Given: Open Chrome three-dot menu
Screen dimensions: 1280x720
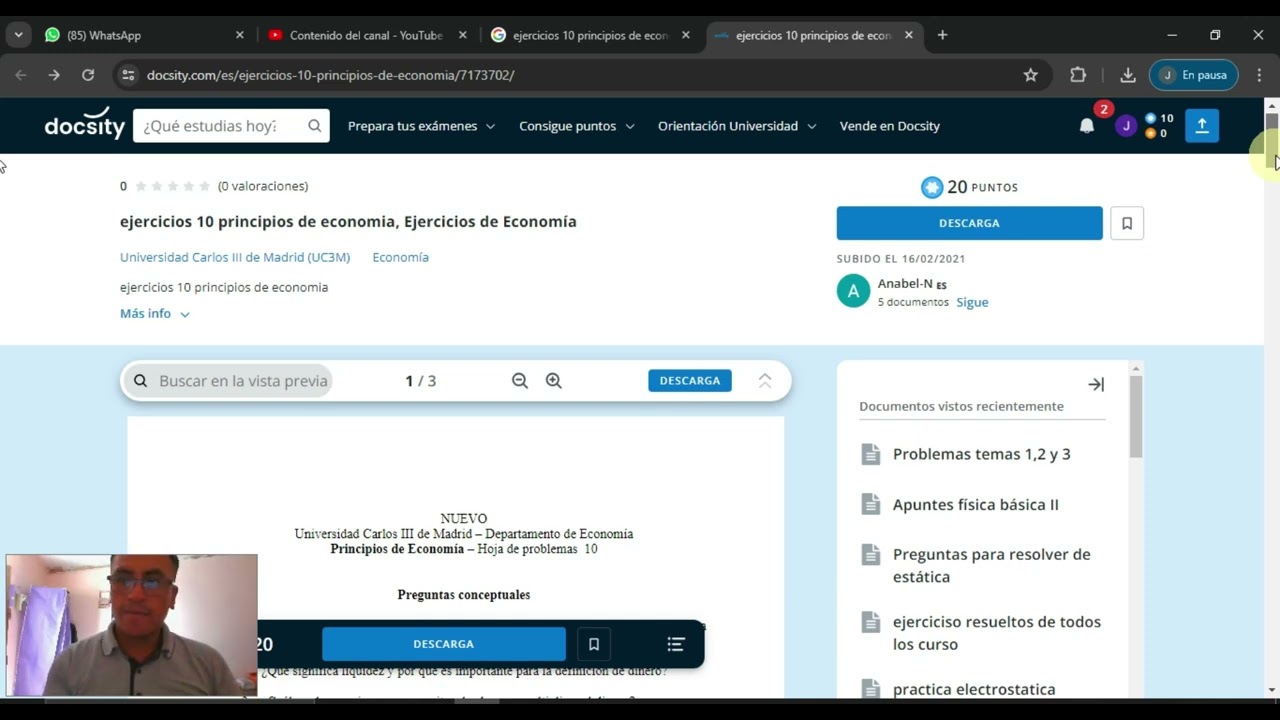Looking at the screenshot, I should pos(1259,75).
